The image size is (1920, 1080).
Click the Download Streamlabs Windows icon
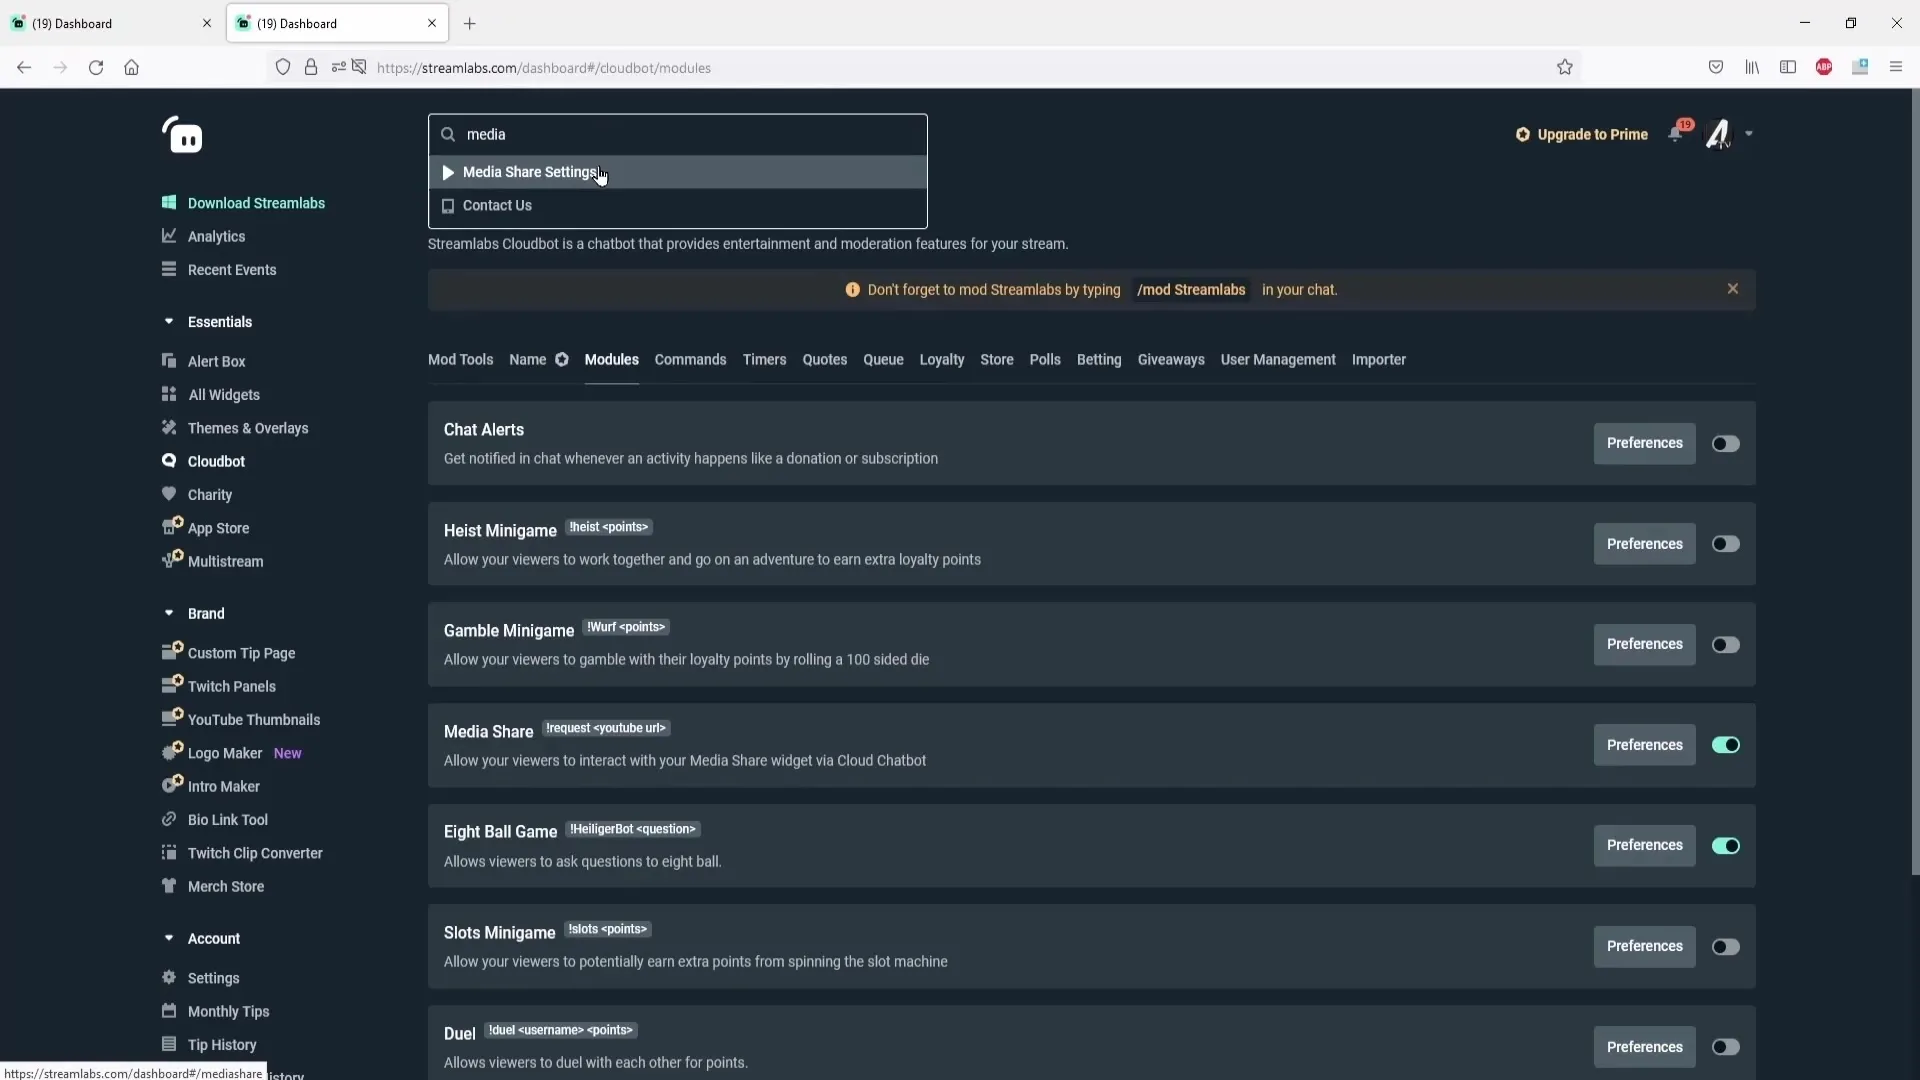point(169,202)
